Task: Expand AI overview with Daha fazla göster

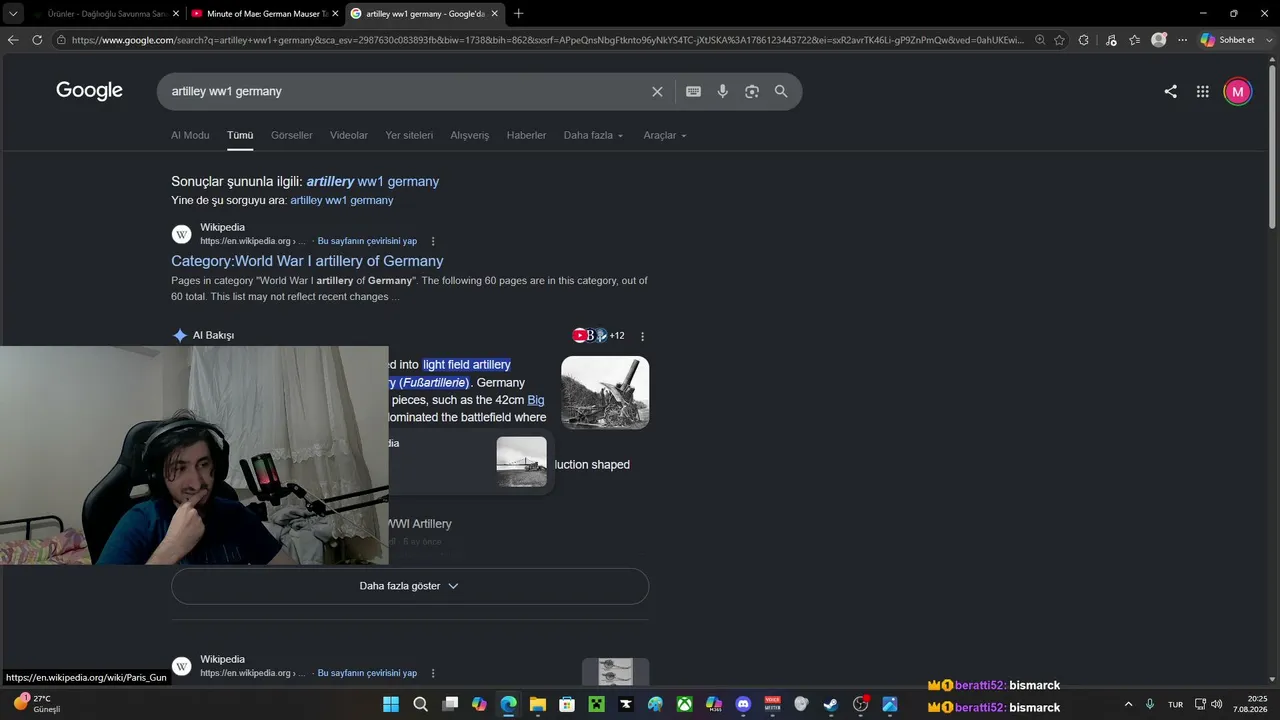Action: click(x=410, y=586)
